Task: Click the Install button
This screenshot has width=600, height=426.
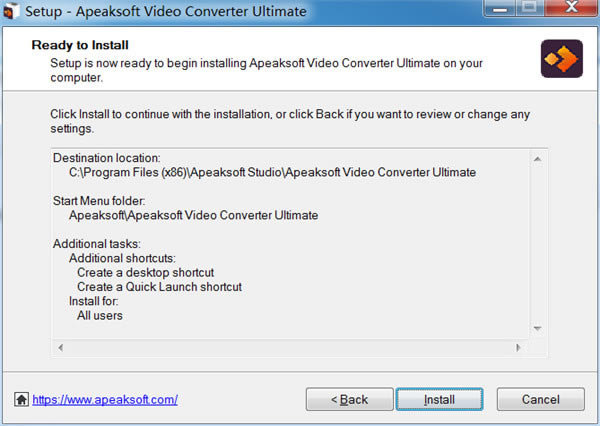Action: coord(439,399)
